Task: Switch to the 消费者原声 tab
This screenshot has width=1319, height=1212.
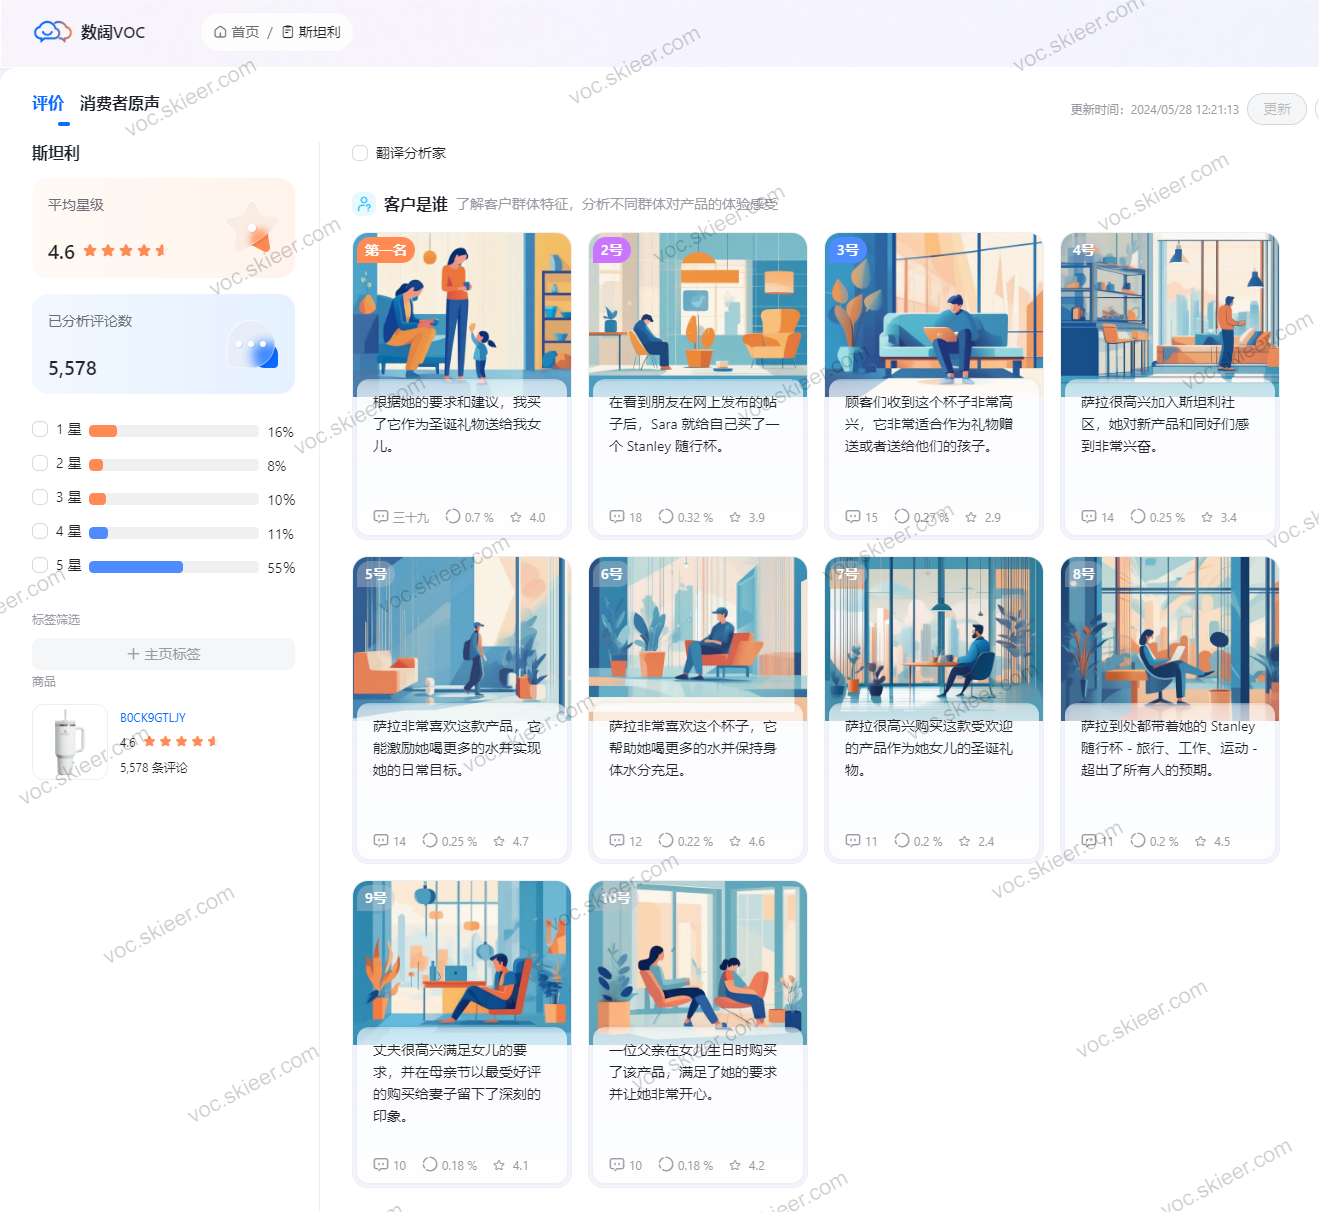Action: pyautogui.click(x=119, y=103)
